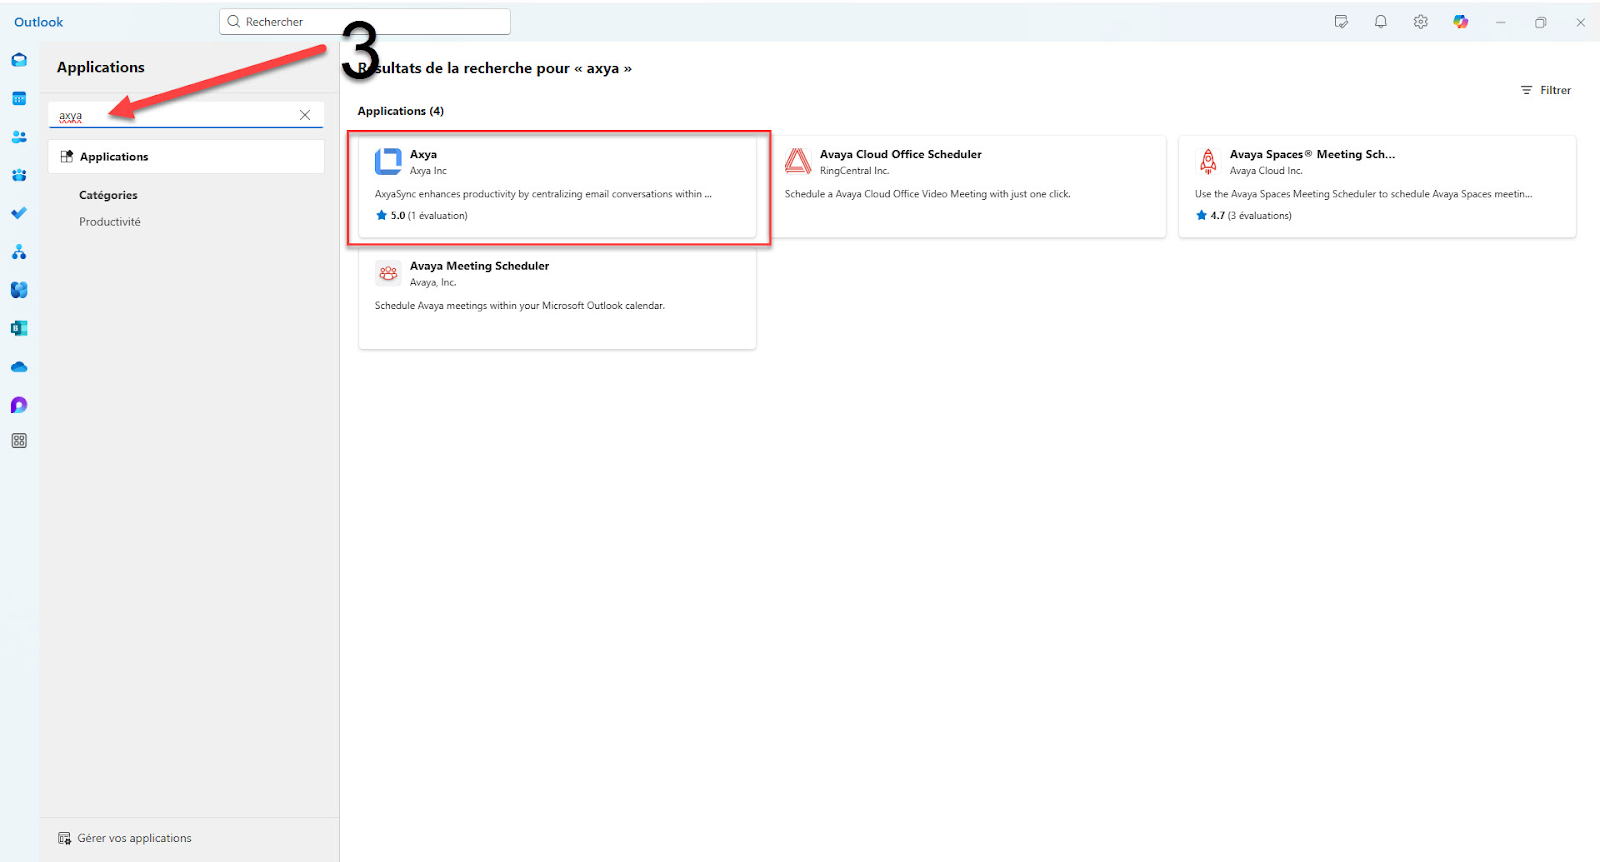Image resolution: width=1600 pixels, height=862 pixels.
Task: Open the Filtrer filter options
Action: coord(1546,90)
